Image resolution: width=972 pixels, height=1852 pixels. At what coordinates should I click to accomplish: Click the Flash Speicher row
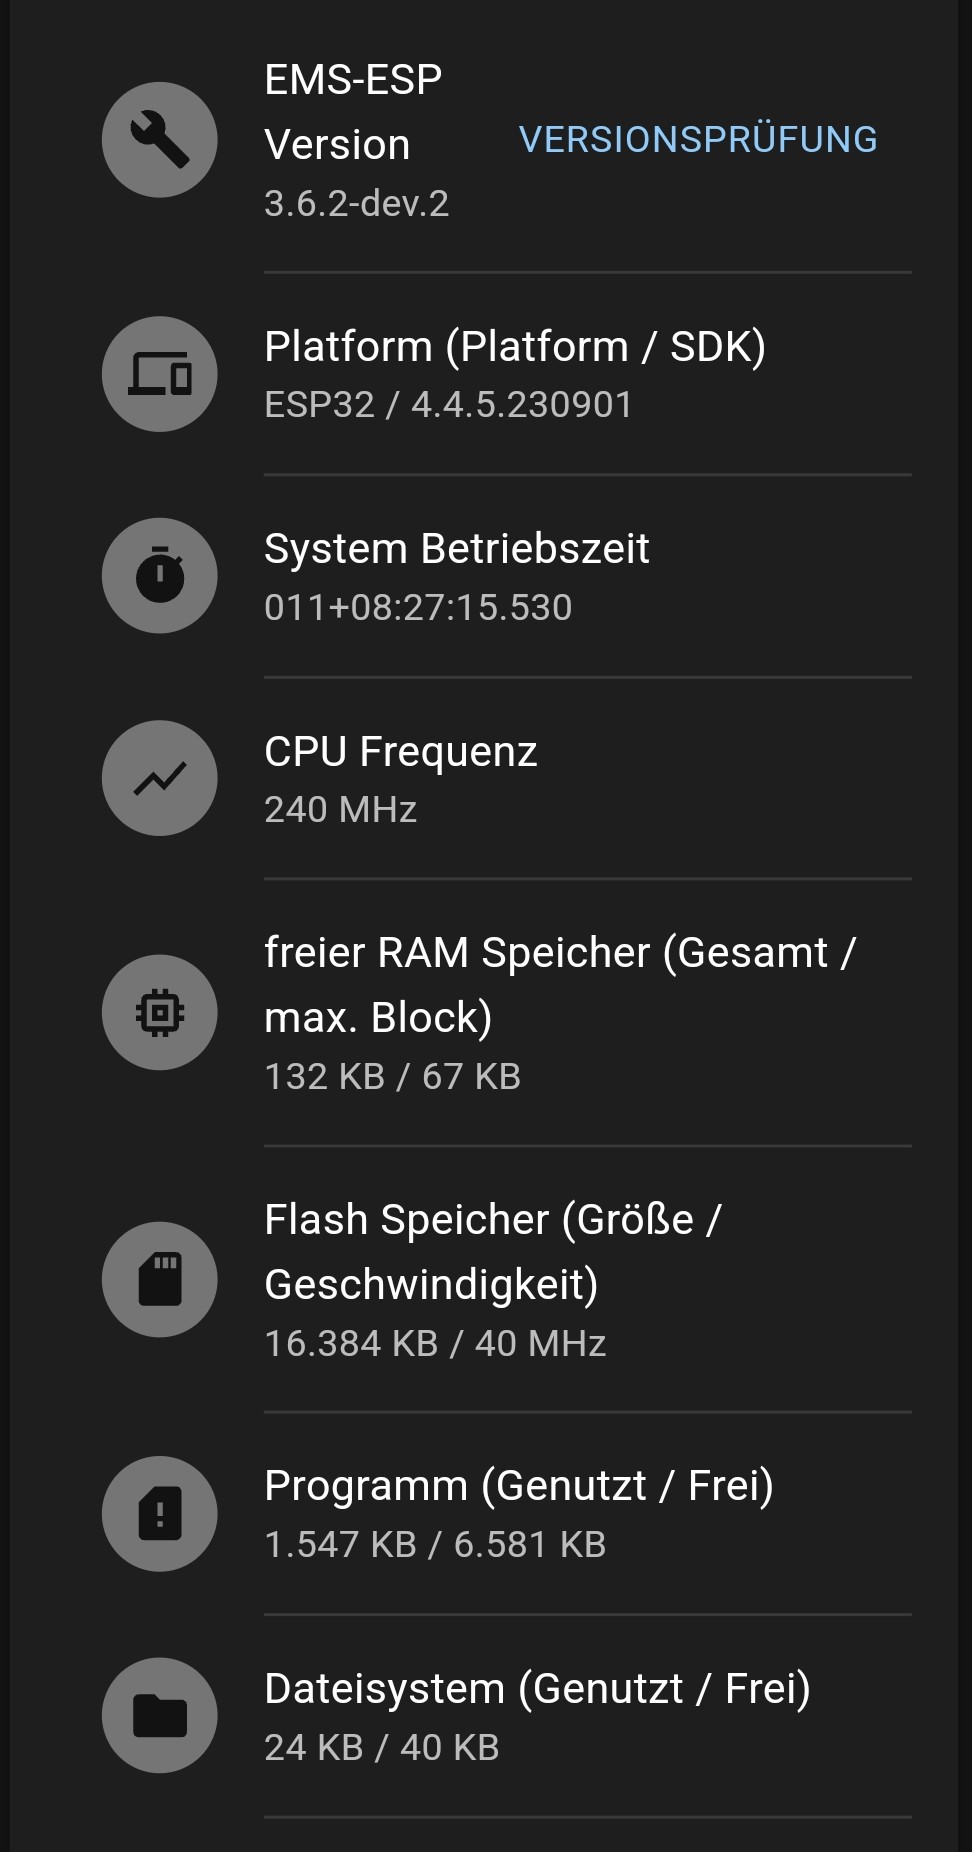pyautogui.click(x=495, y=1250)
